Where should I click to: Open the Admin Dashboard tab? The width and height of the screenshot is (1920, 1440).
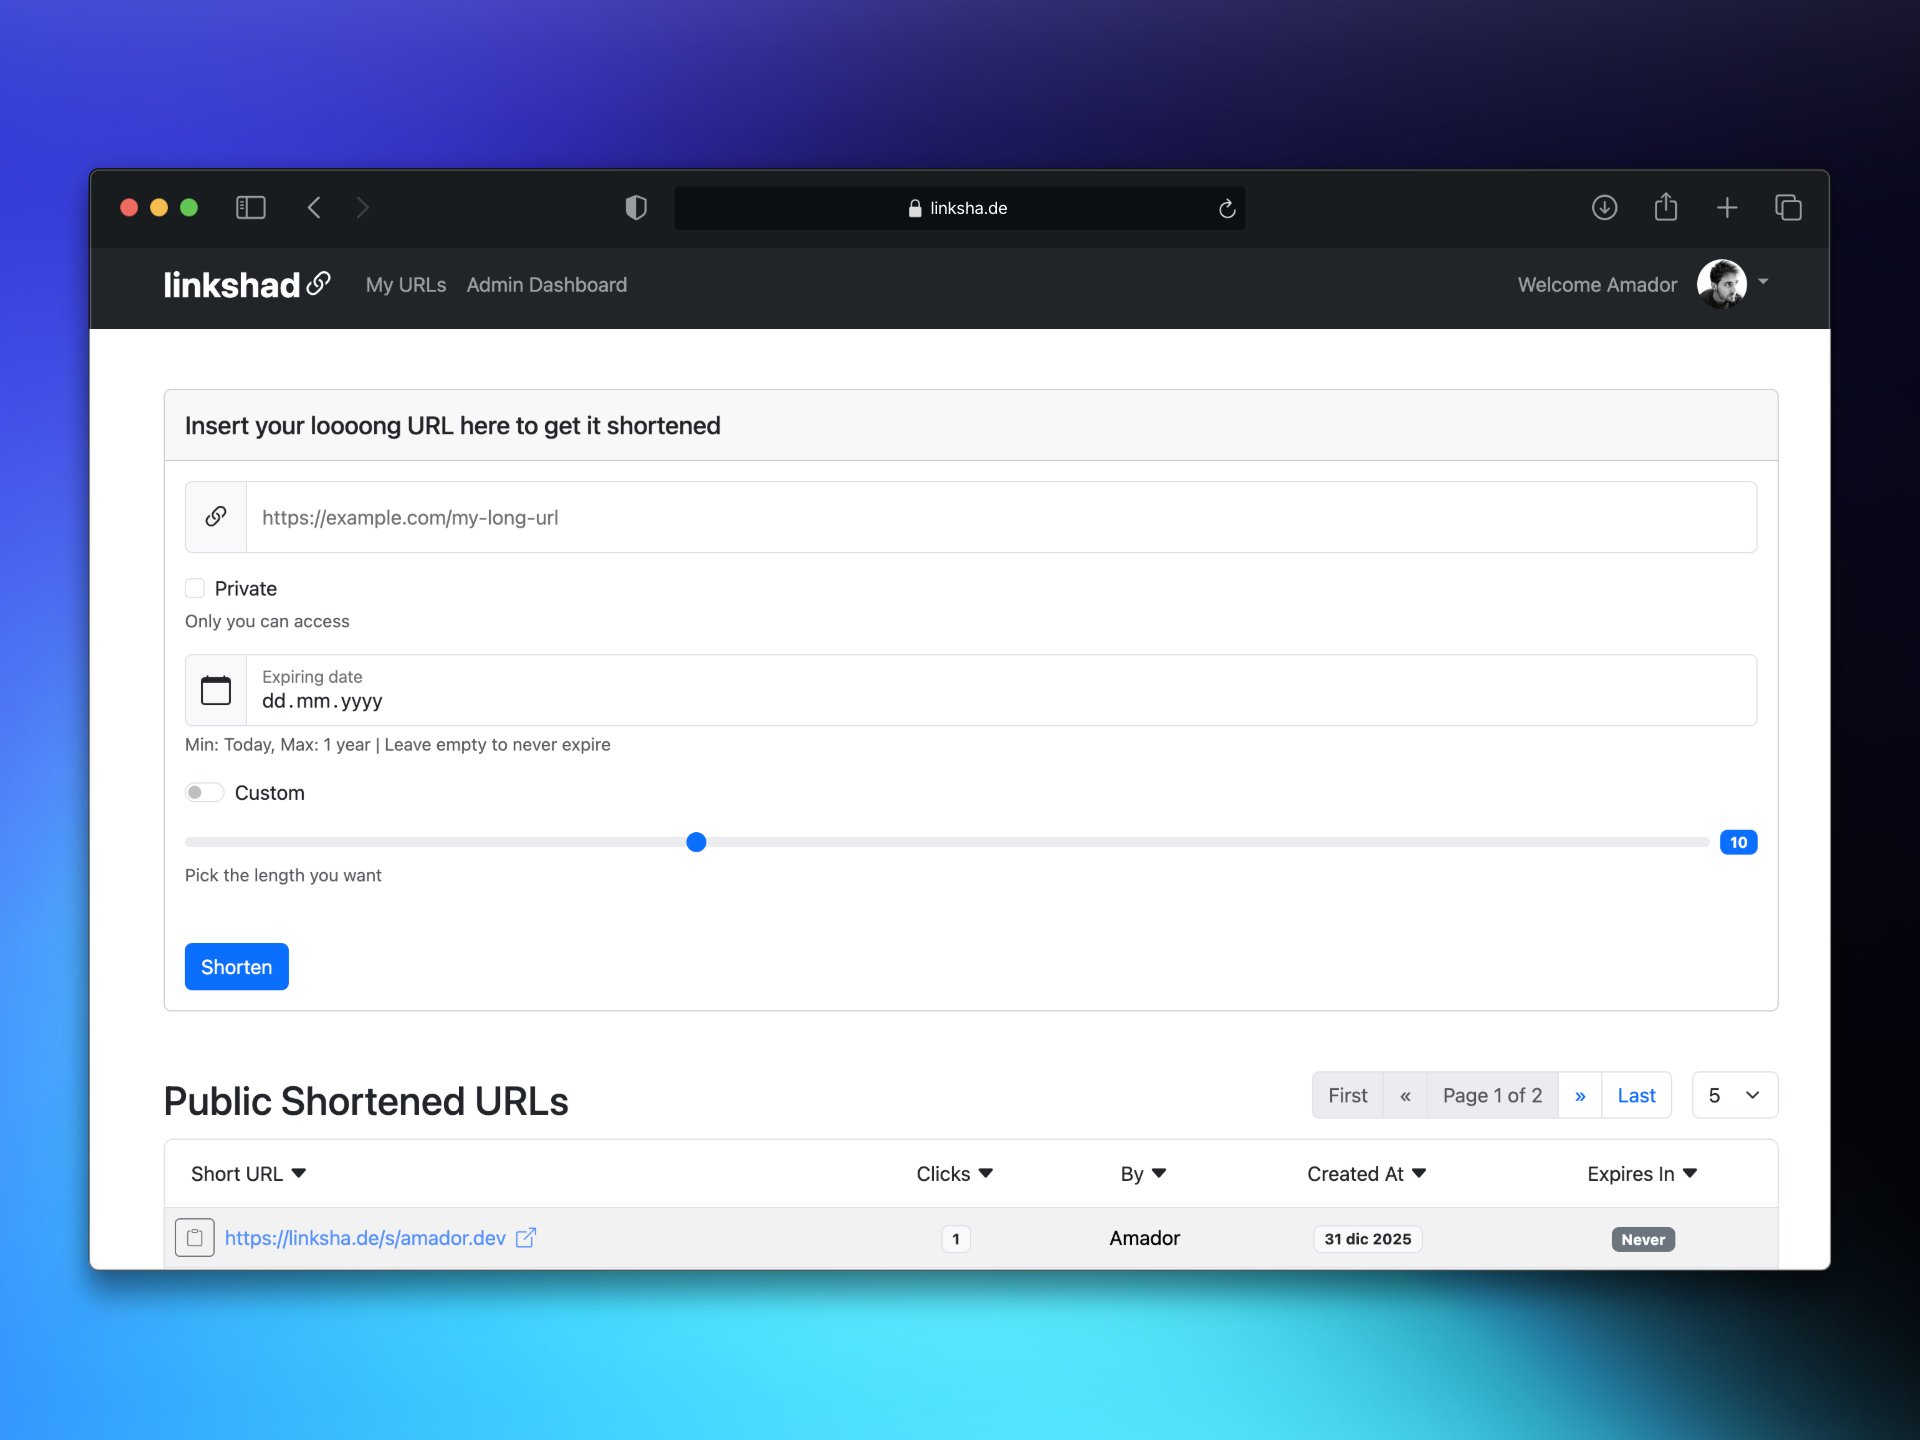pos(546,285)
